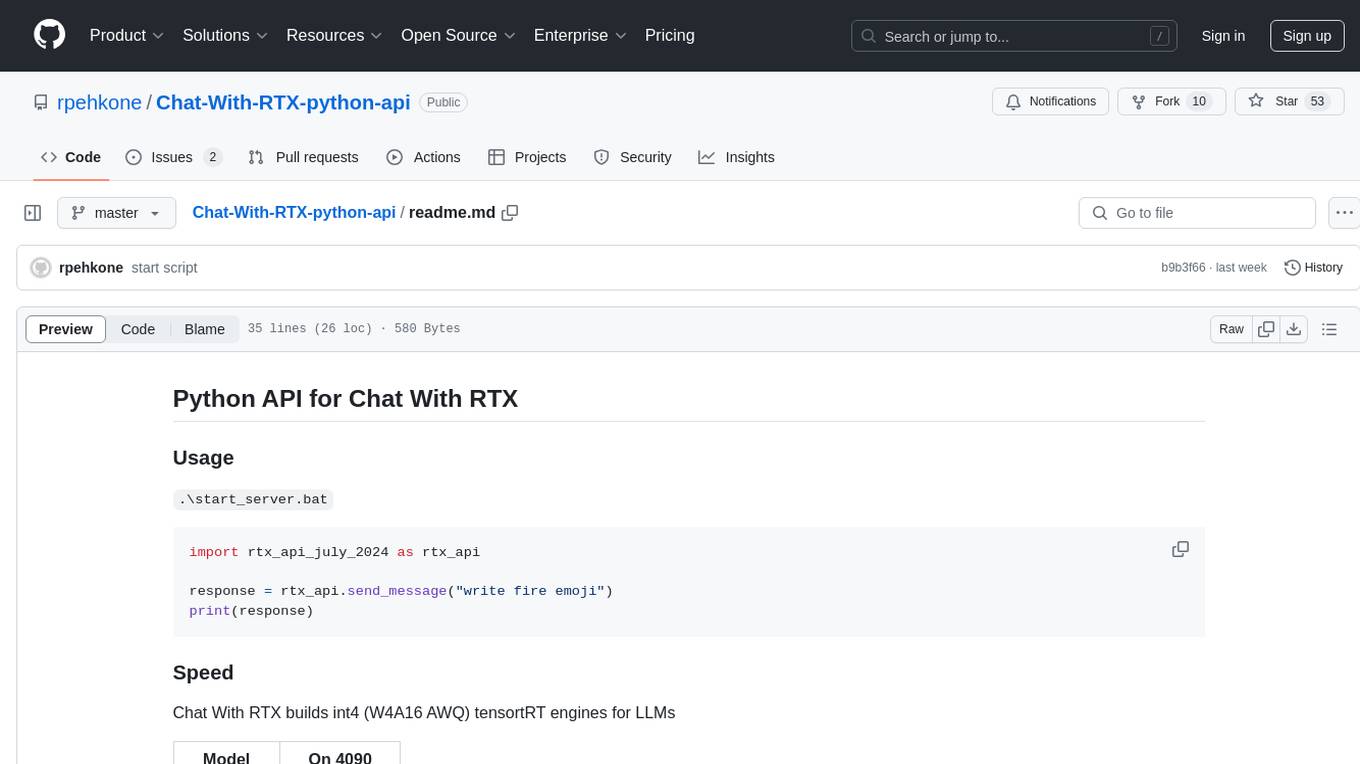The image size is (1360, 764).
Task: Click the Speed heading
Action: click(x=203, y=672)
